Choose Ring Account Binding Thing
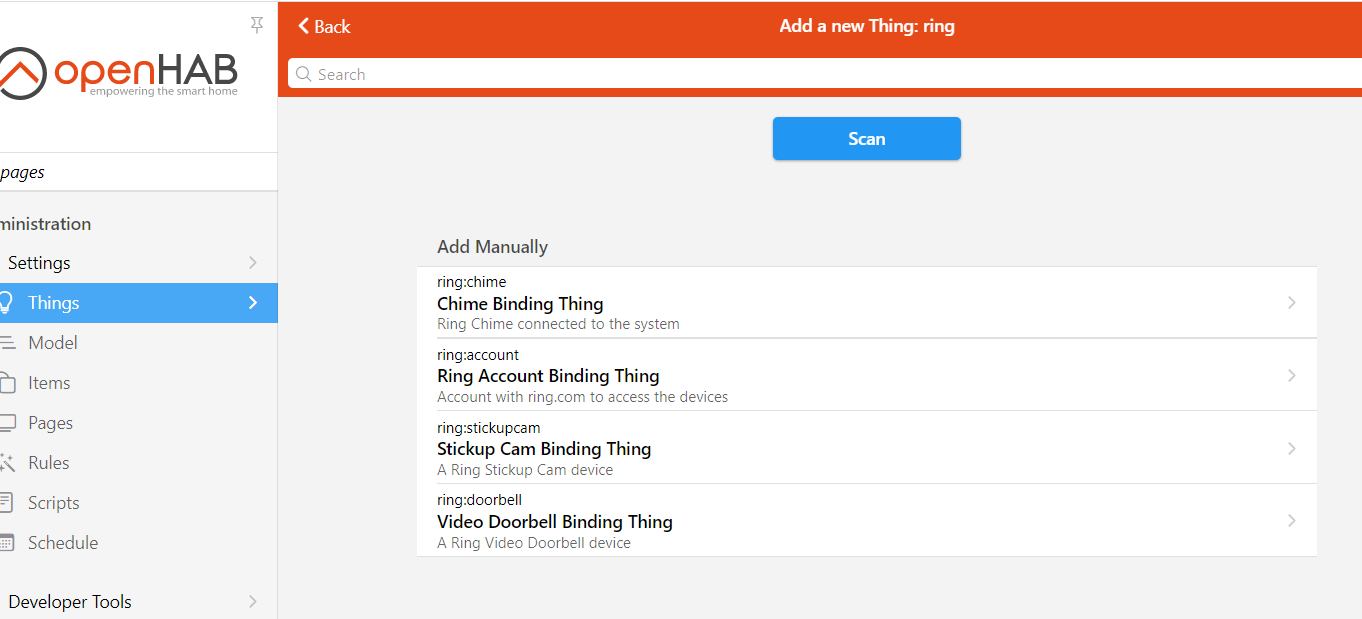Viewport: 1362px width, 619px height. tap(548, 376)
